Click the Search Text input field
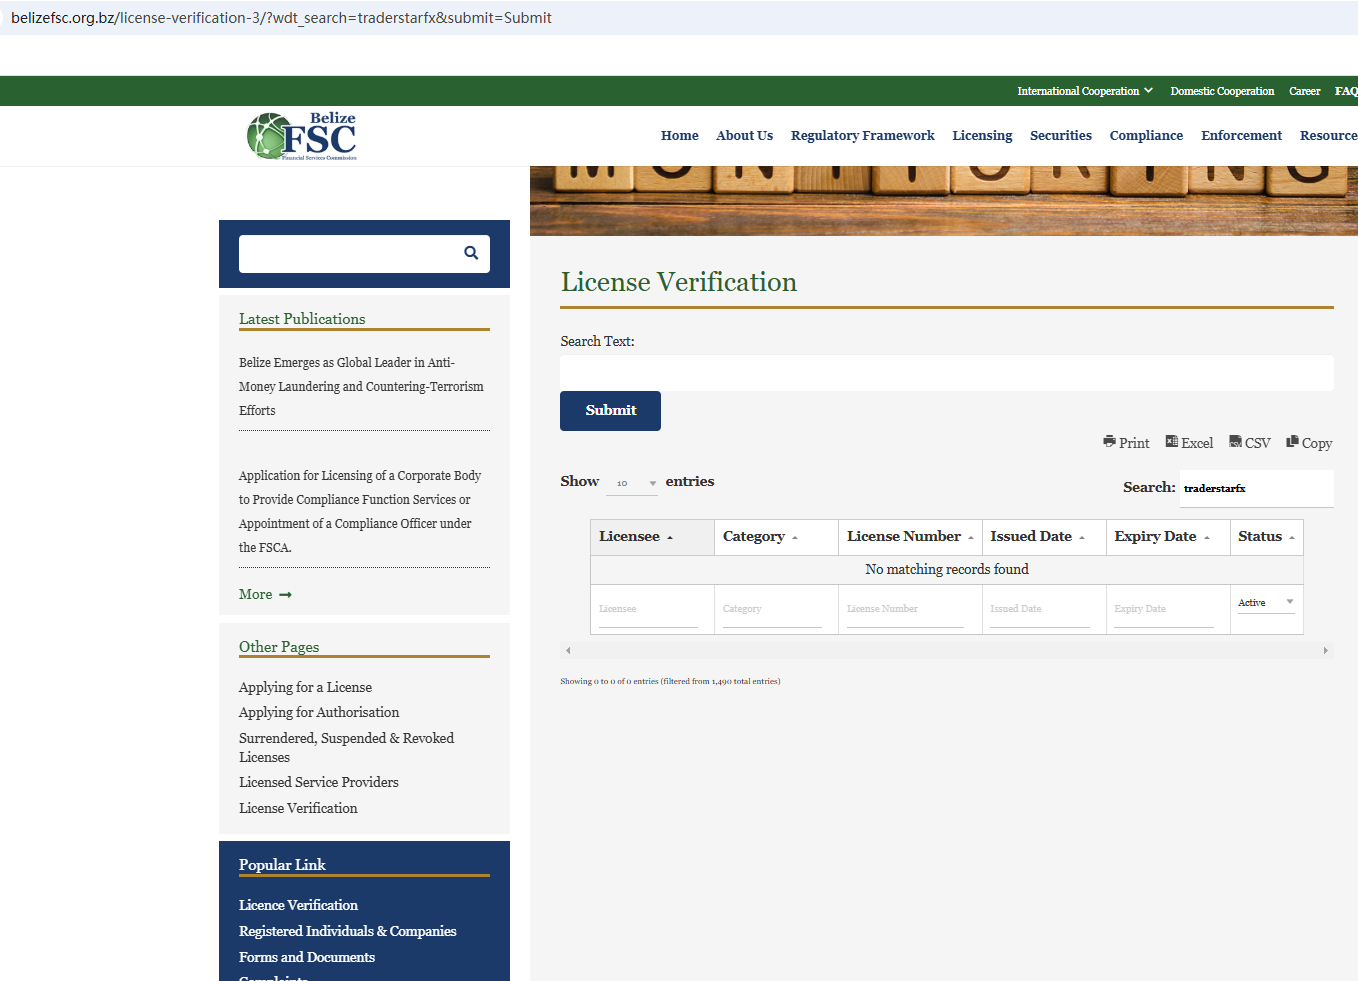Viewport: 1358px width, 981px height. tap(946, 373)
